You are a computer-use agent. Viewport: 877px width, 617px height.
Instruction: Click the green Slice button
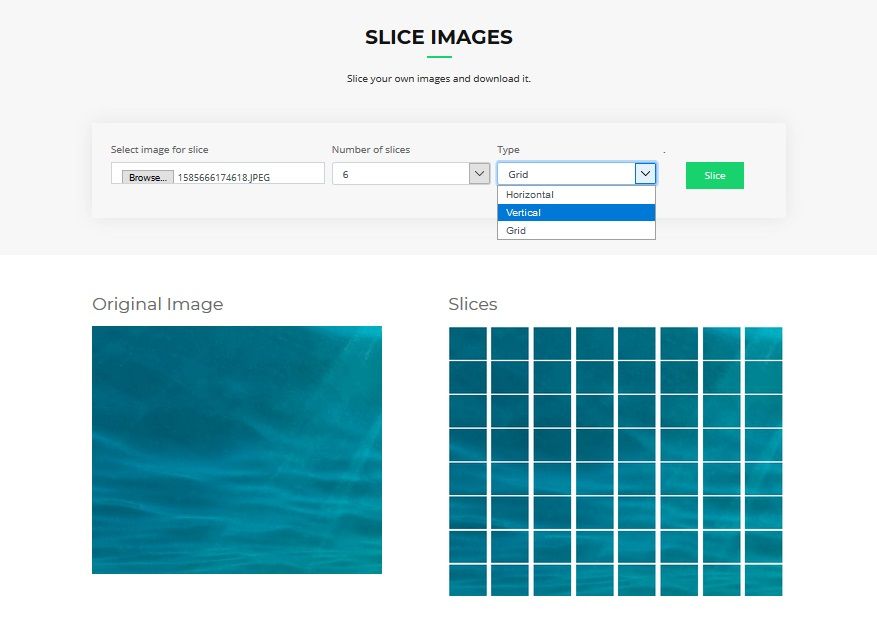pyautogui.click(x=714, y=176)
